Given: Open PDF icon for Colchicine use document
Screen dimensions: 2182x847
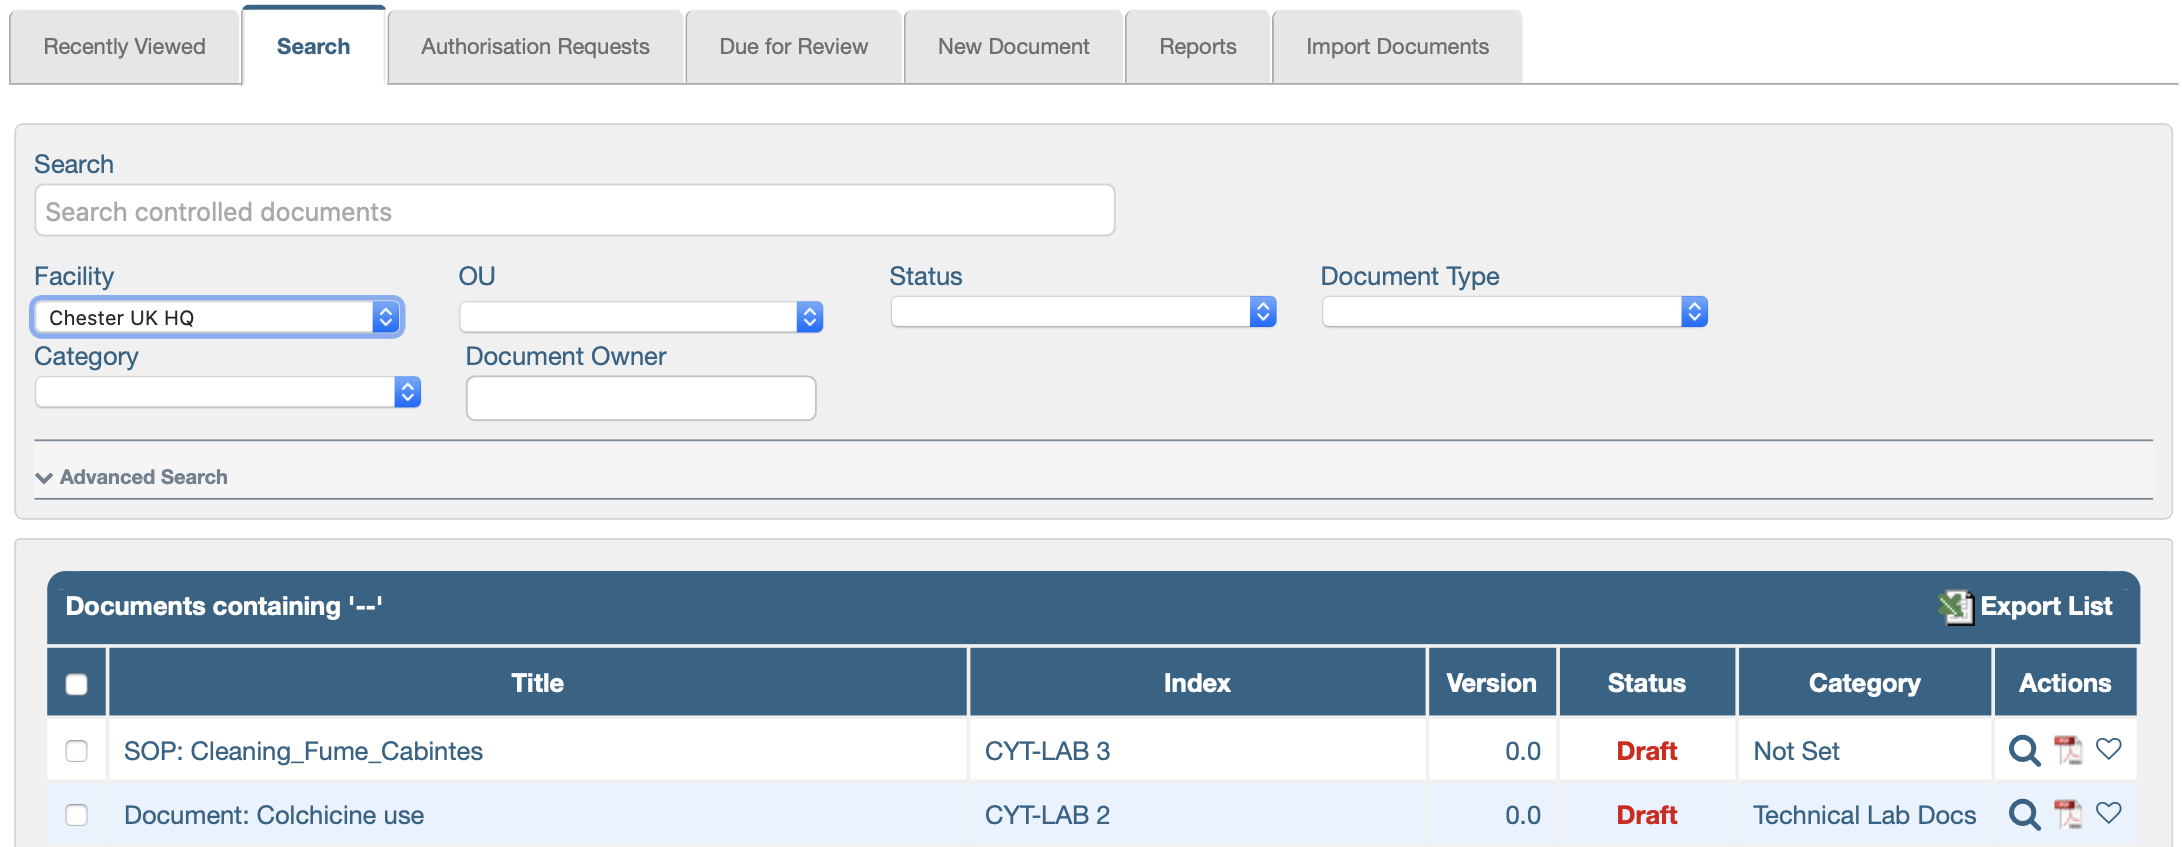Looking at the screenshot, I should click(x=2067, y=814).
